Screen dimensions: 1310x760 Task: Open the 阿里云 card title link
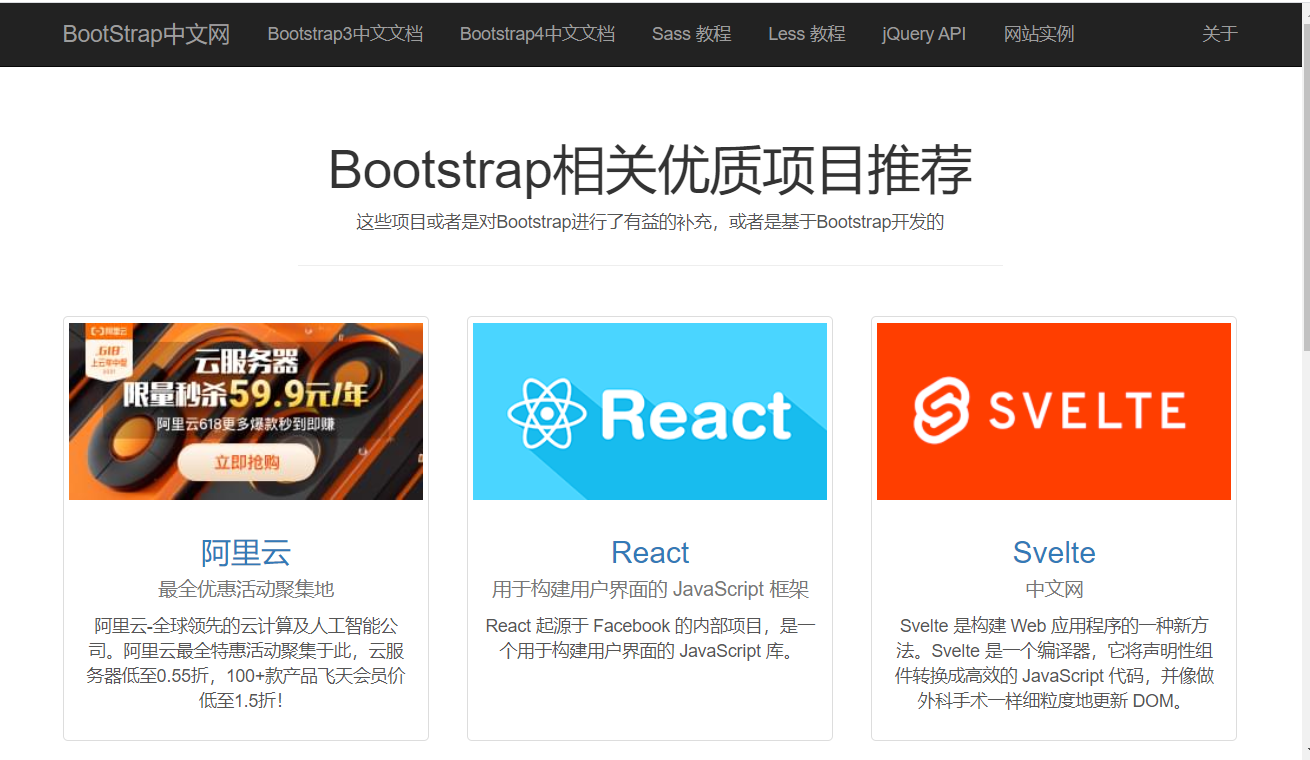tap(245, 551)
